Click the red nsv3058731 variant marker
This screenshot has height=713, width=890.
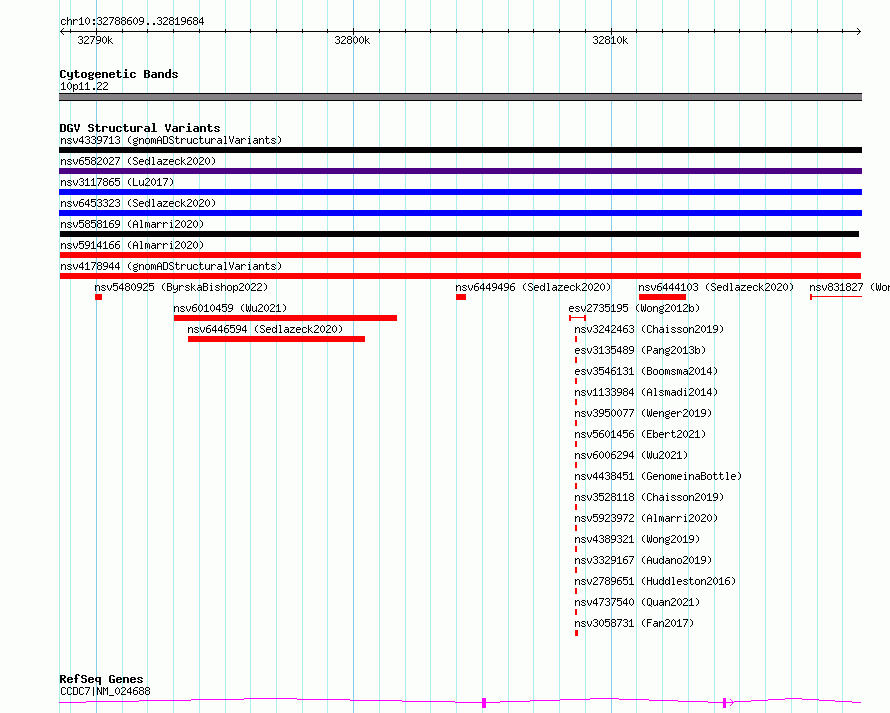(x=576, y=633)
